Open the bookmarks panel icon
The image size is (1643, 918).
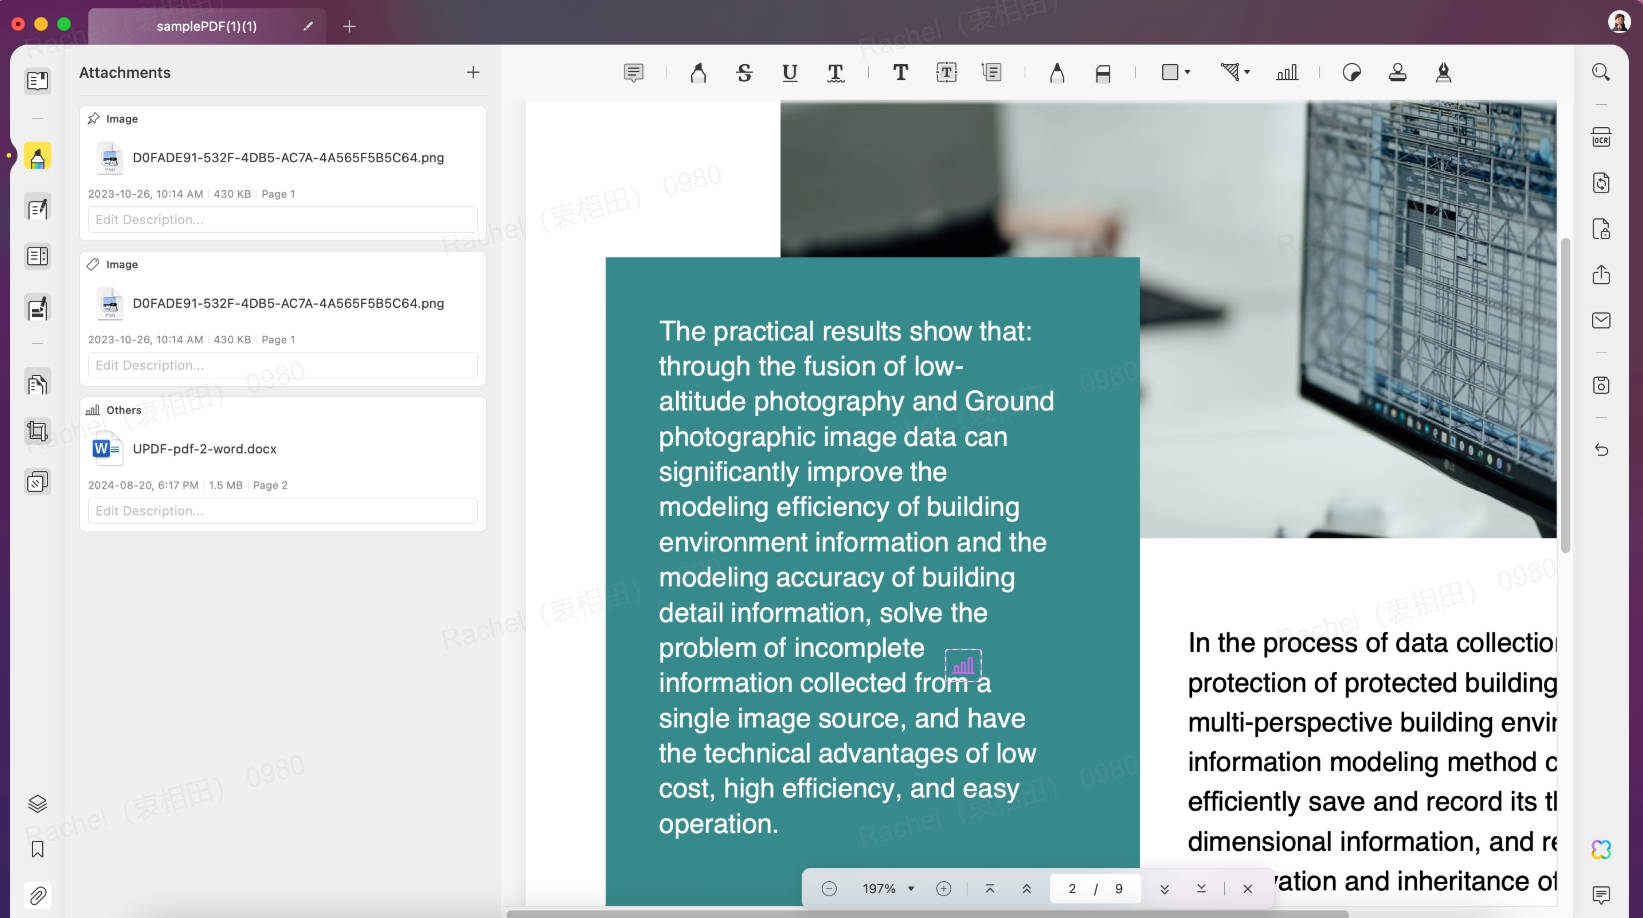[x=37, y=849]
